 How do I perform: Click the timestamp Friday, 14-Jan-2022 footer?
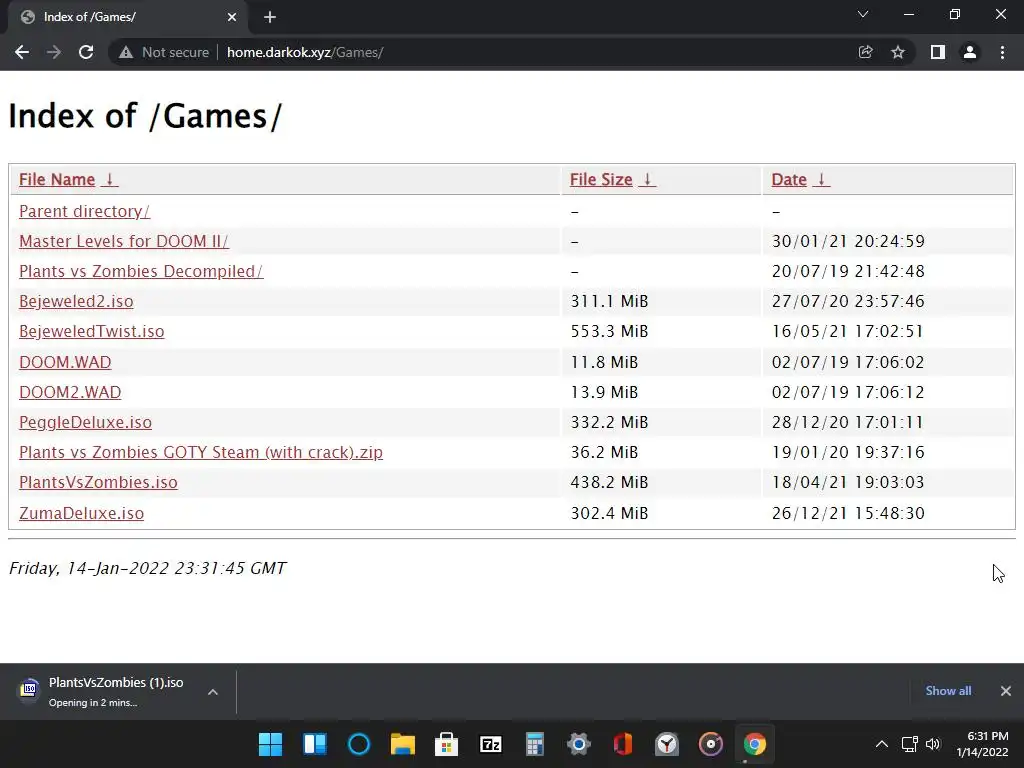coord(148,568)
